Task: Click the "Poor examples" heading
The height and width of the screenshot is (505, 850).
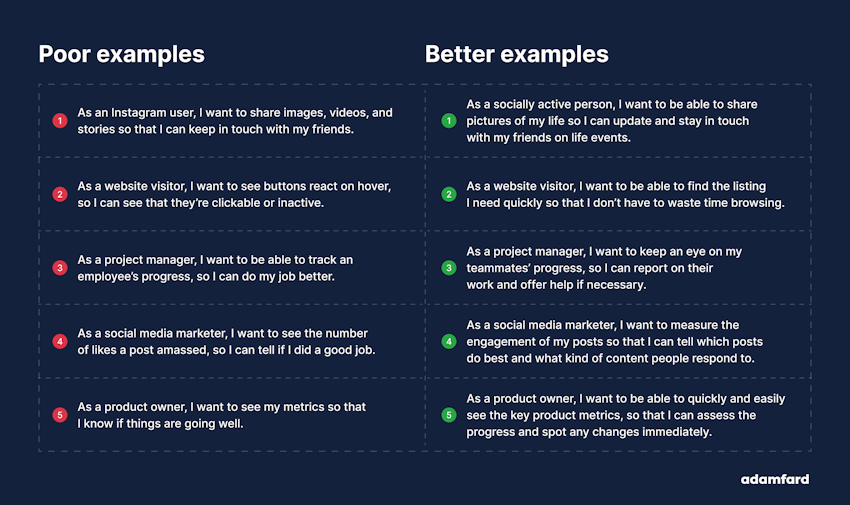Action: coord(121,54)
